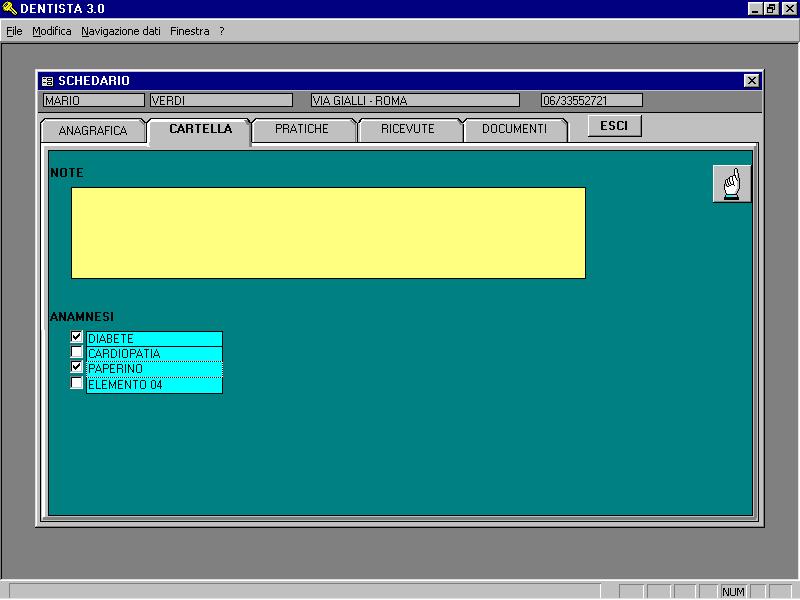Open the PRATICHE tab

(x=302, y=129)
